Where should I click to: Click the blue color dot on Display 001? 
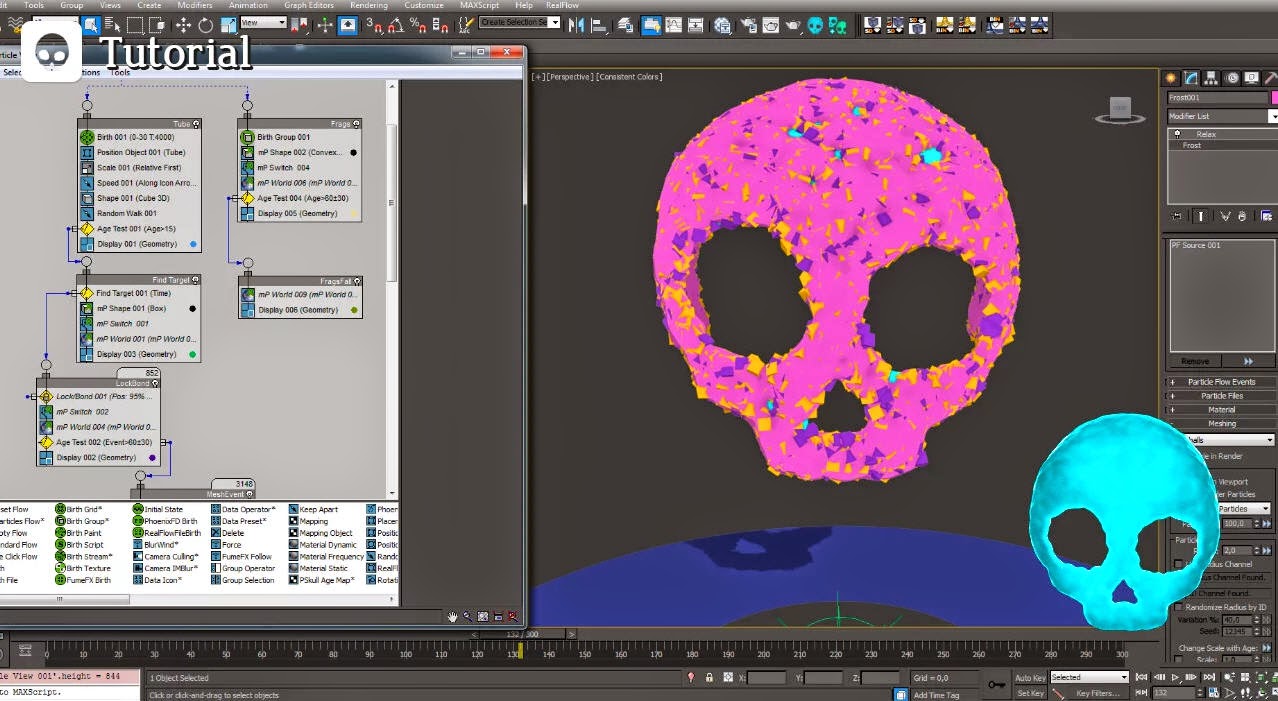point(193,244)
